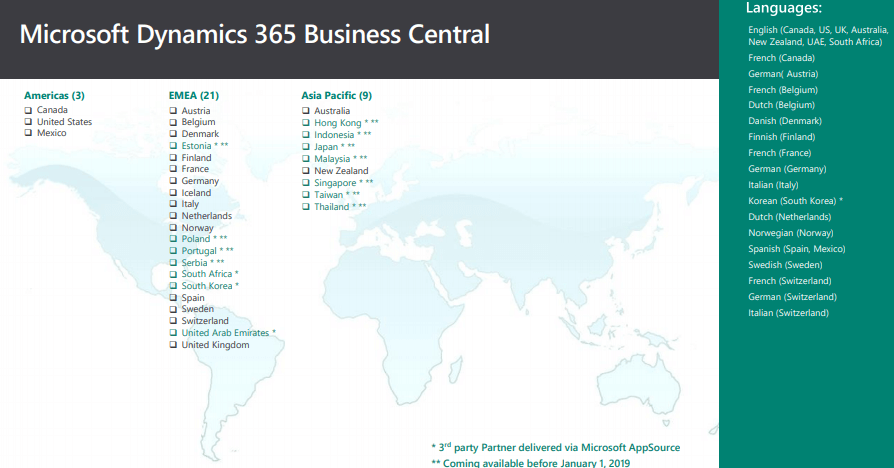This screenshot has height=468, width=894.
Task: Select the 'French (Canada)' language
Action: coord(781,58)
